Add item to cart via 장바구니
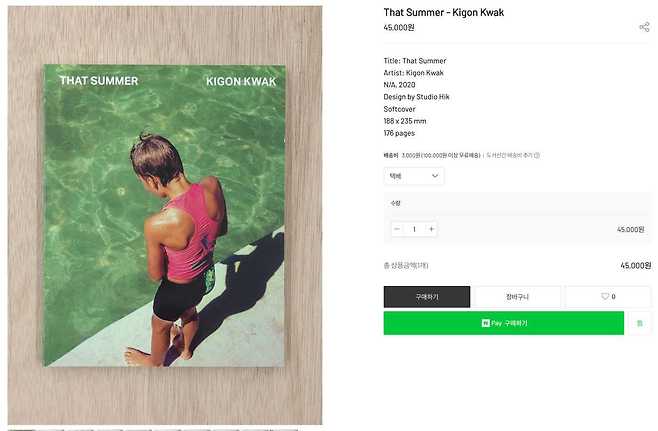The height and width of the screenshot is (431, 658). click(x=517, y=297)
